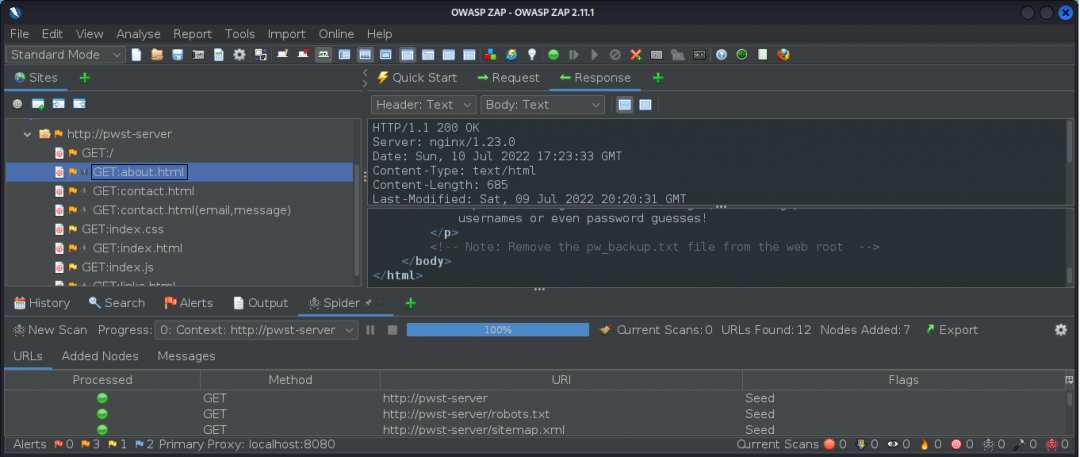This screenshot has height=457, width=1080.
Task: Switch to the Alerts tab
Action: [x=189, y=303]
